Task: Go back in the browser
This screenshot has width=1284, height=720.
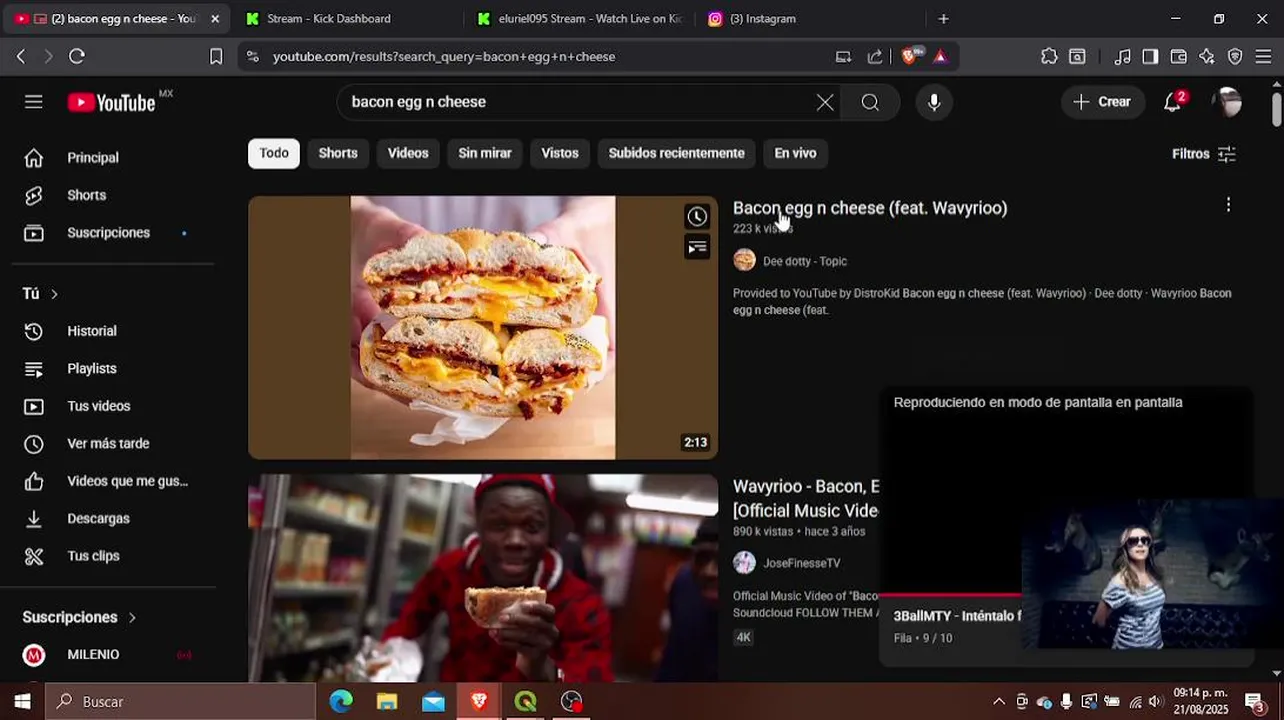Action: coord(21,57)
